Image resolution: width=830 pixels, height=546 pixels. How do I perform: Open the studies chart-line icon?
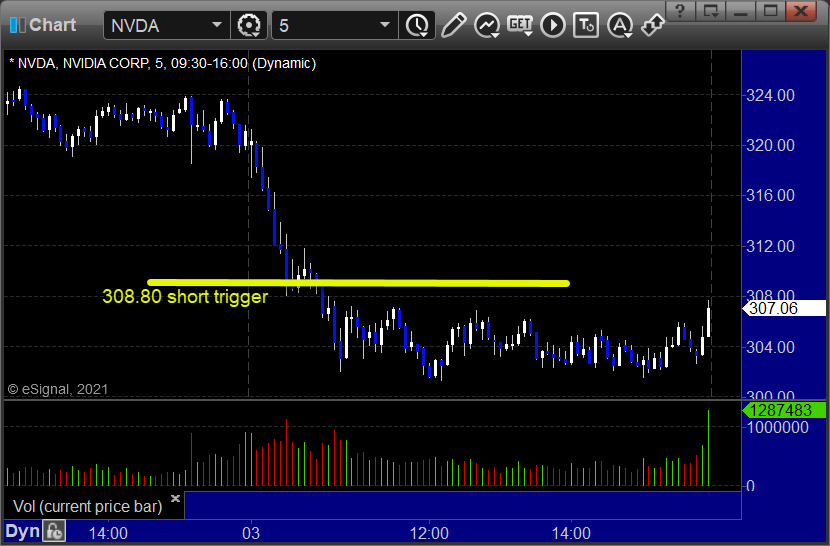[486, 25]
